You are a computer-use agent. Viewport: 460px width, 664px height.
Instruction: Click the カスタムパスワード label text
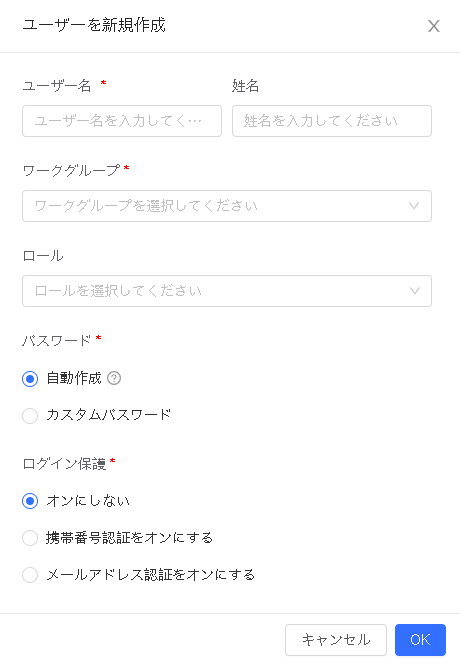pos(108,415)
